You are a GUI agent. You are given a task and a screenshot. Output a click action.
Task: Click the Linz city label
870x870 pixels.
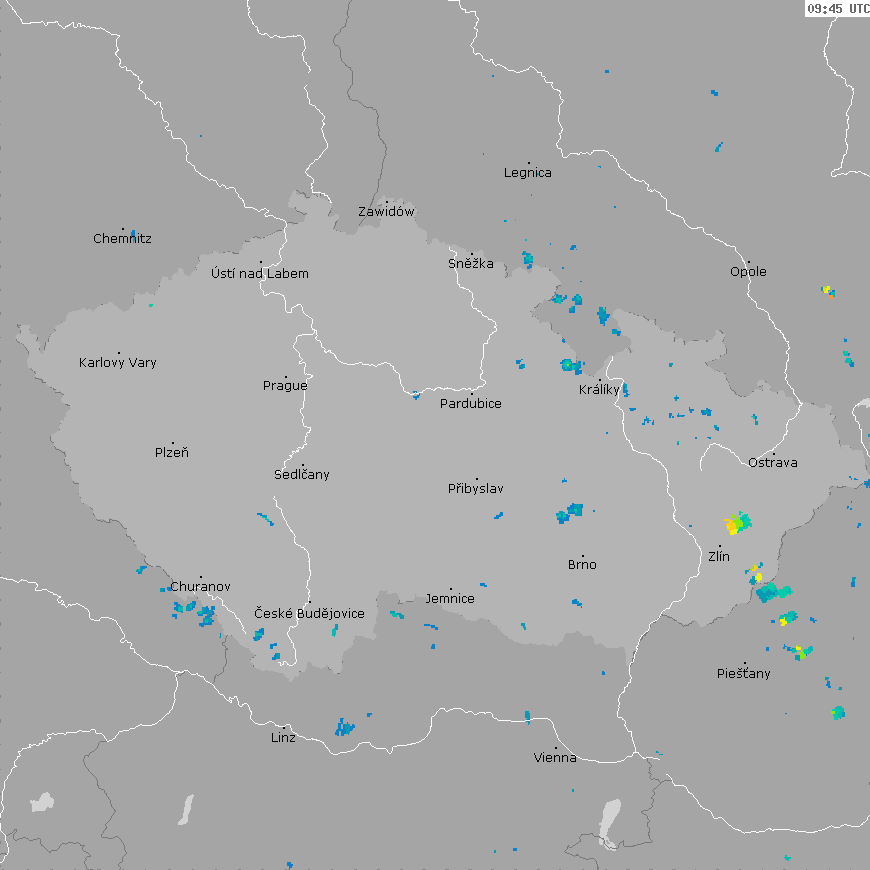click(283, 738)
